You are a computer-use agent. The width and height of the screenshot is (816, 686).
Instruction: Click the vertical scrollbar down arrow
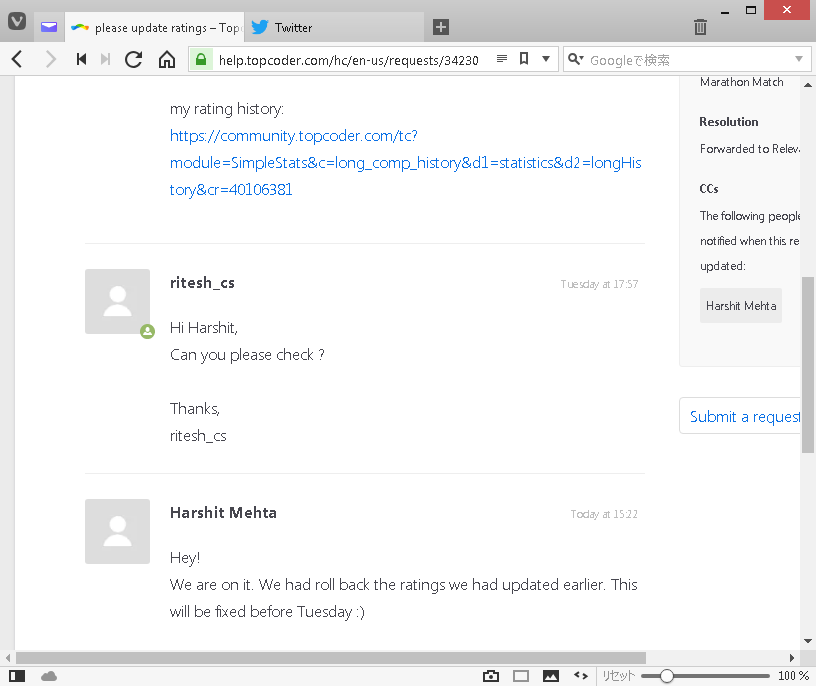[808, 641]
